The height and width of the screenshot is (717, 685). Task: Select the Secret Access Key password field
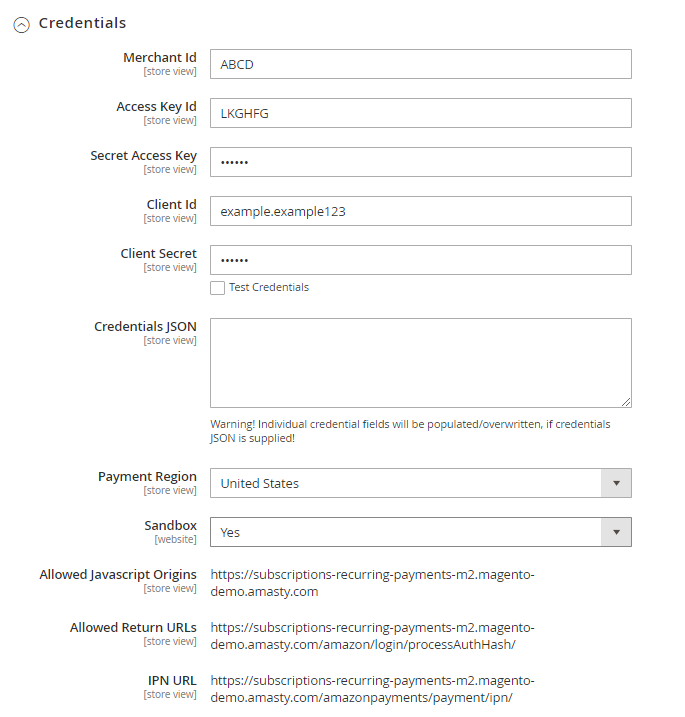click(420, 162)
